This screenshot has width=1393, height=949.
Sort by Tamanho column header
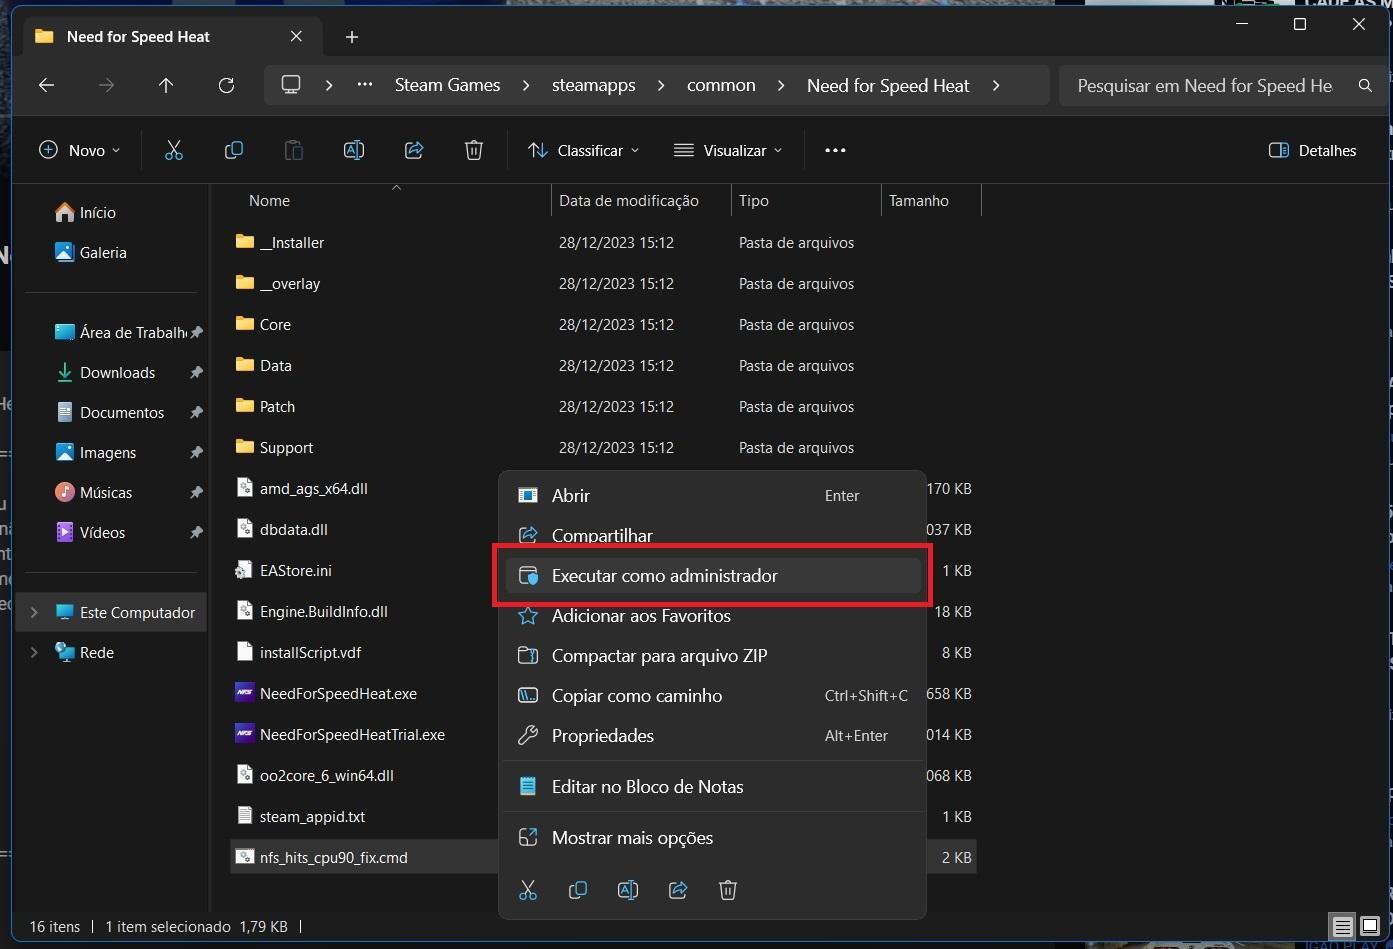[x=931, y=200]
